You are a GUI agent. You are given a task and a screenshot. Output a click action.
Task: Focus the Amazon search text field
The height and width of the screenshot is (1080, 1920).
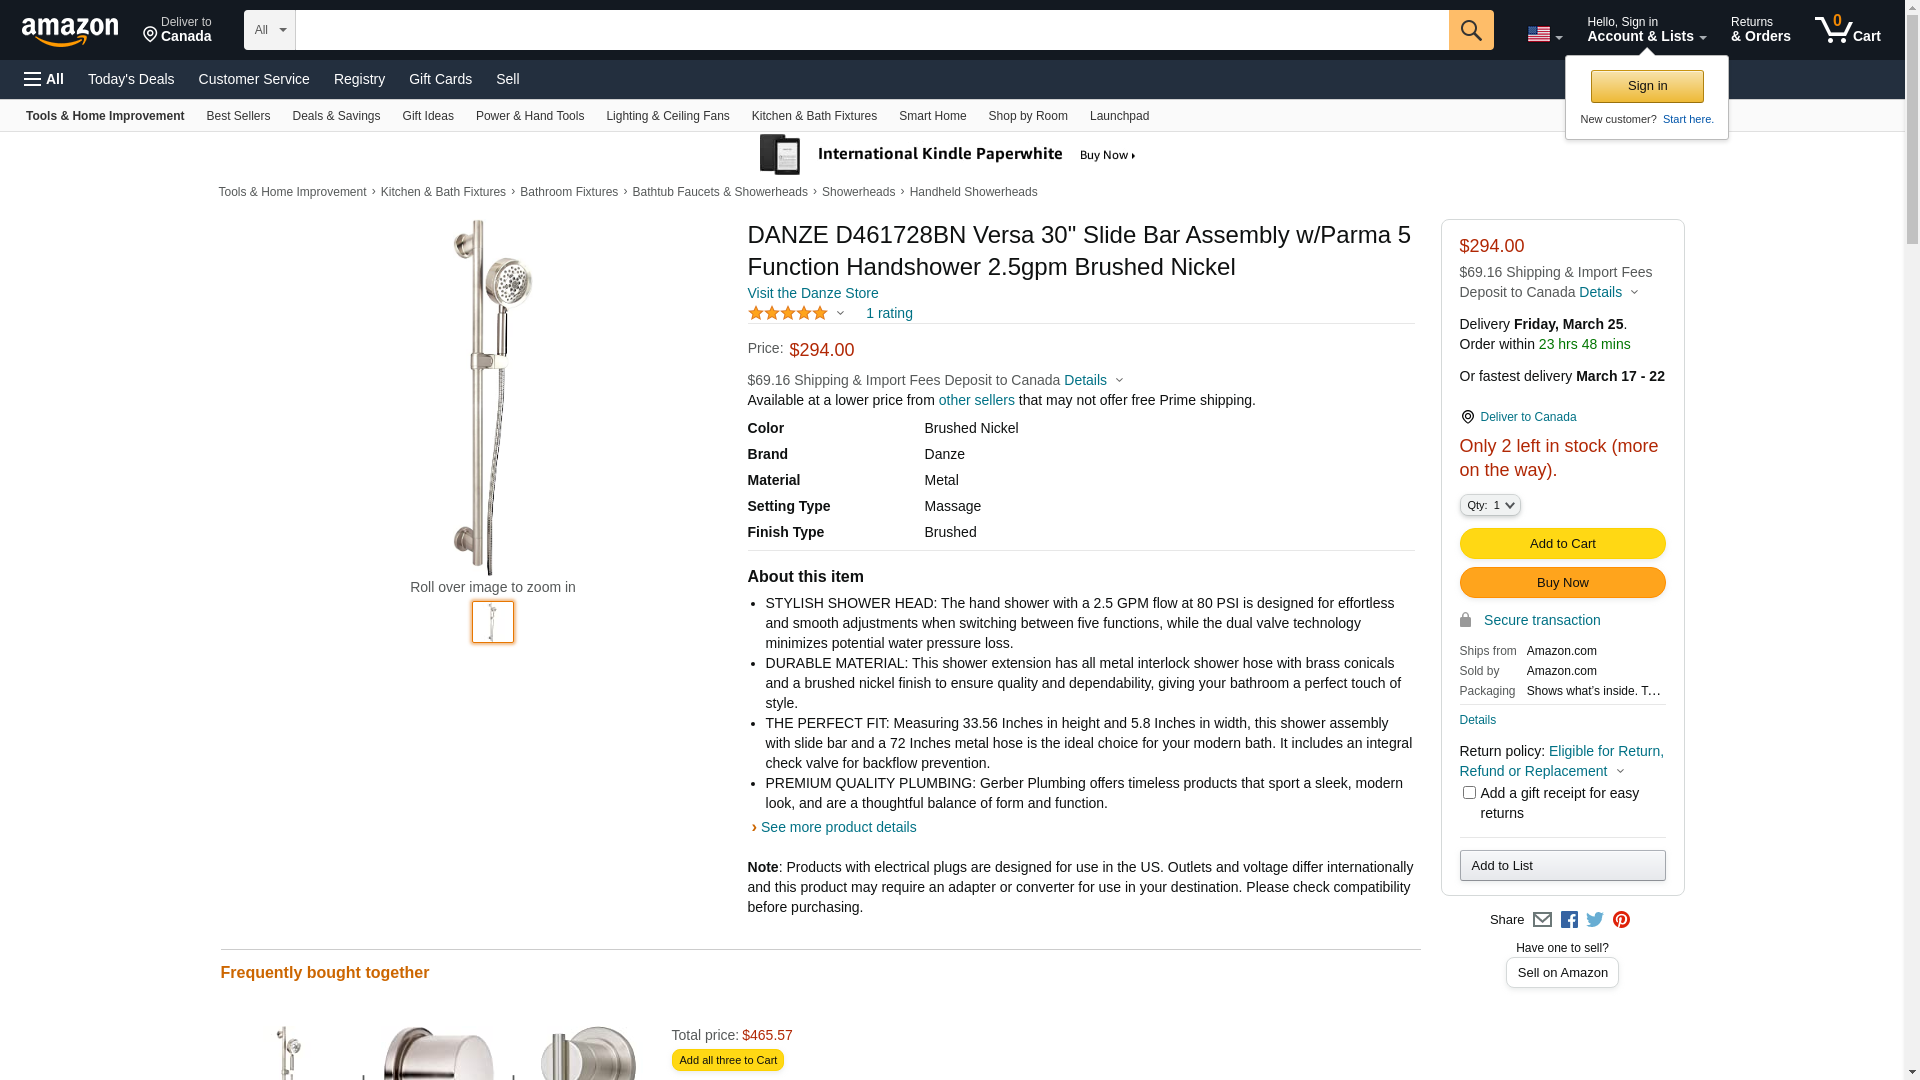[872, 30]
